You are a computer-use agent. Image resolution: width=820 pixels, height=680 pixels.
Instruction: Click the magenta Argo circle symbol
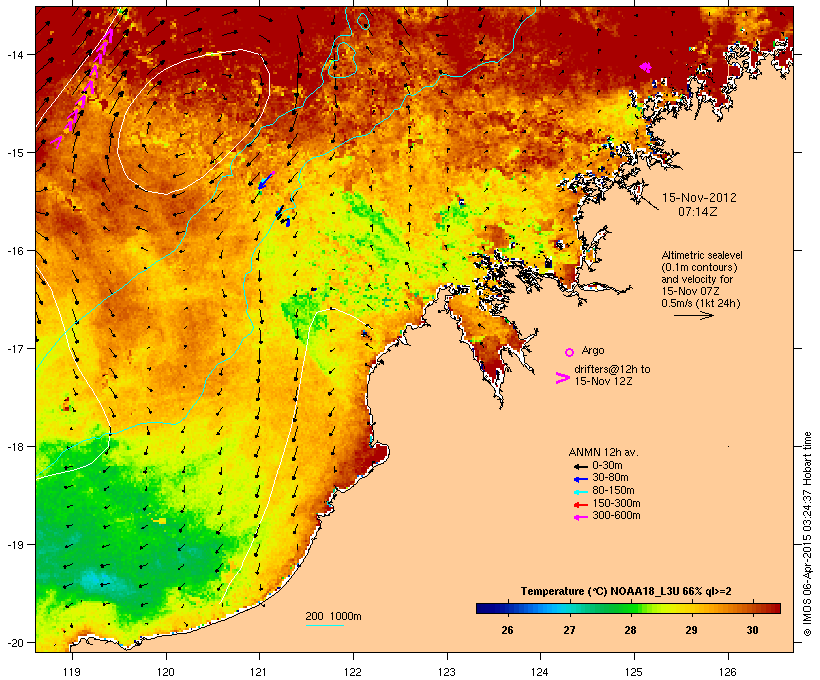(x=570, y=352)
